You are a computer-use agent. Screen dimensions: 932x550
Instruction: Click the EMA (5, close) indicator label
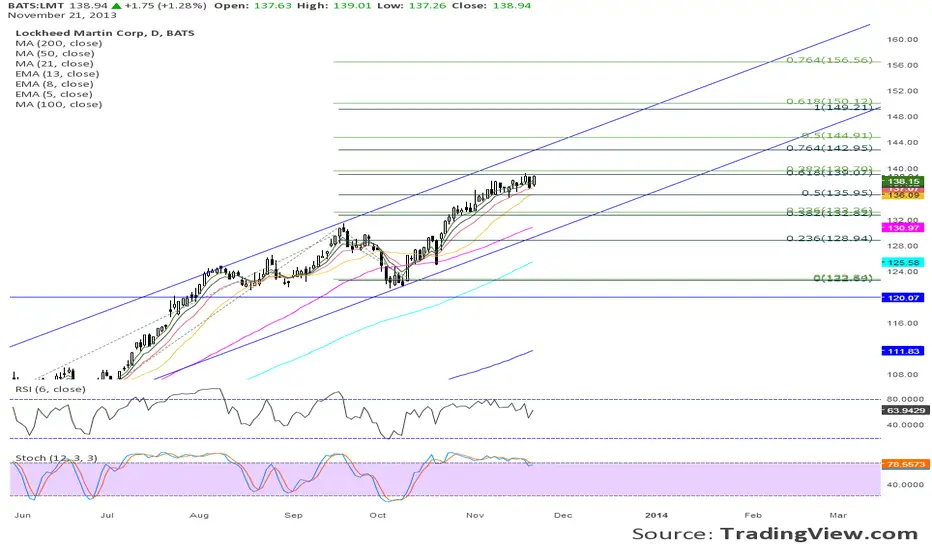tap(54, 94)
